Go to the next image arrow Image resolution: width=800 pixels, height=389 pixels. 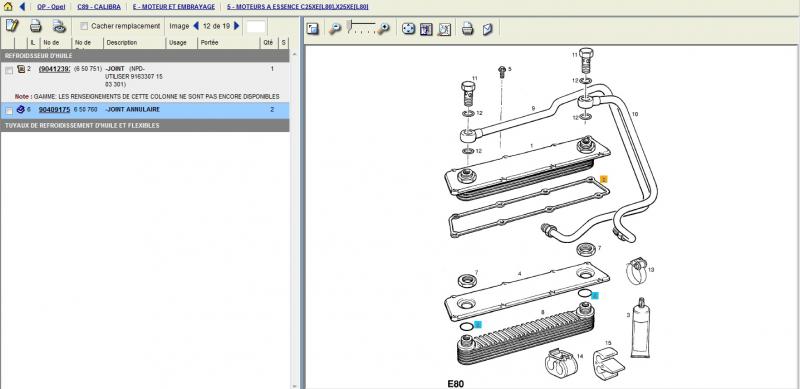pyautogui.click(x=237, y=26)
